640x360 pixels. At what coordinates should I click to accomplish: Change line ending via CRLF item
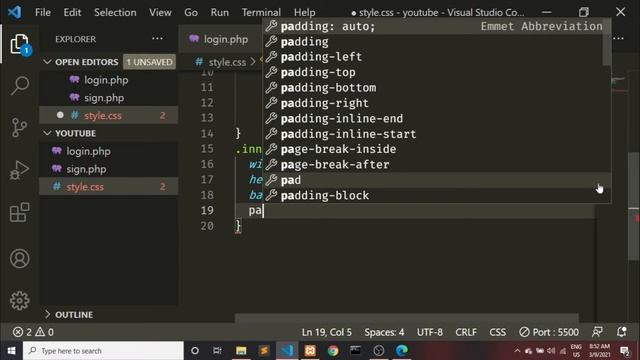click(466, 332)
